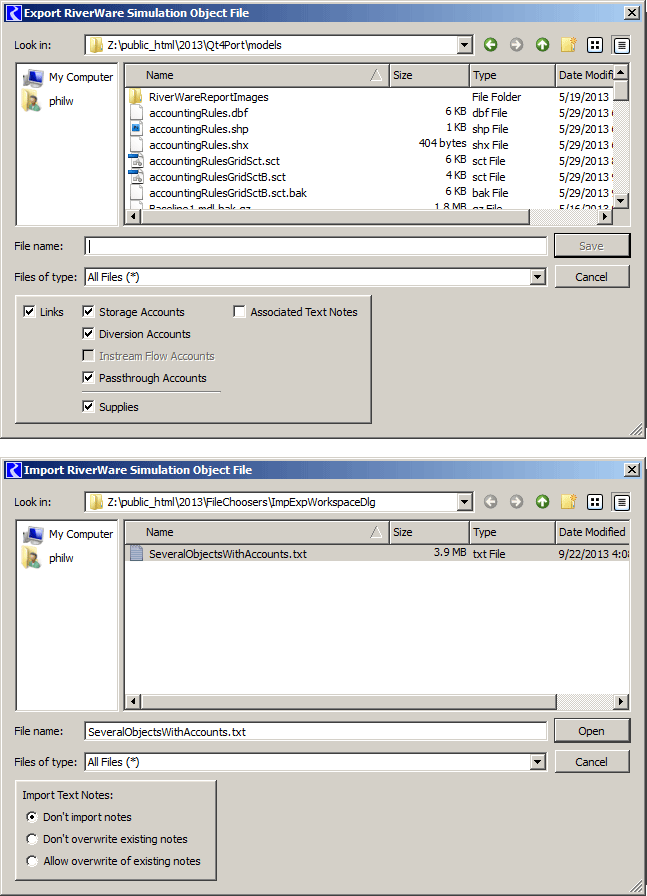The width and height of the screenshot is (647, 896).
Task: Open Files of type dropdown in Export dialog
Action: point(537,277)
